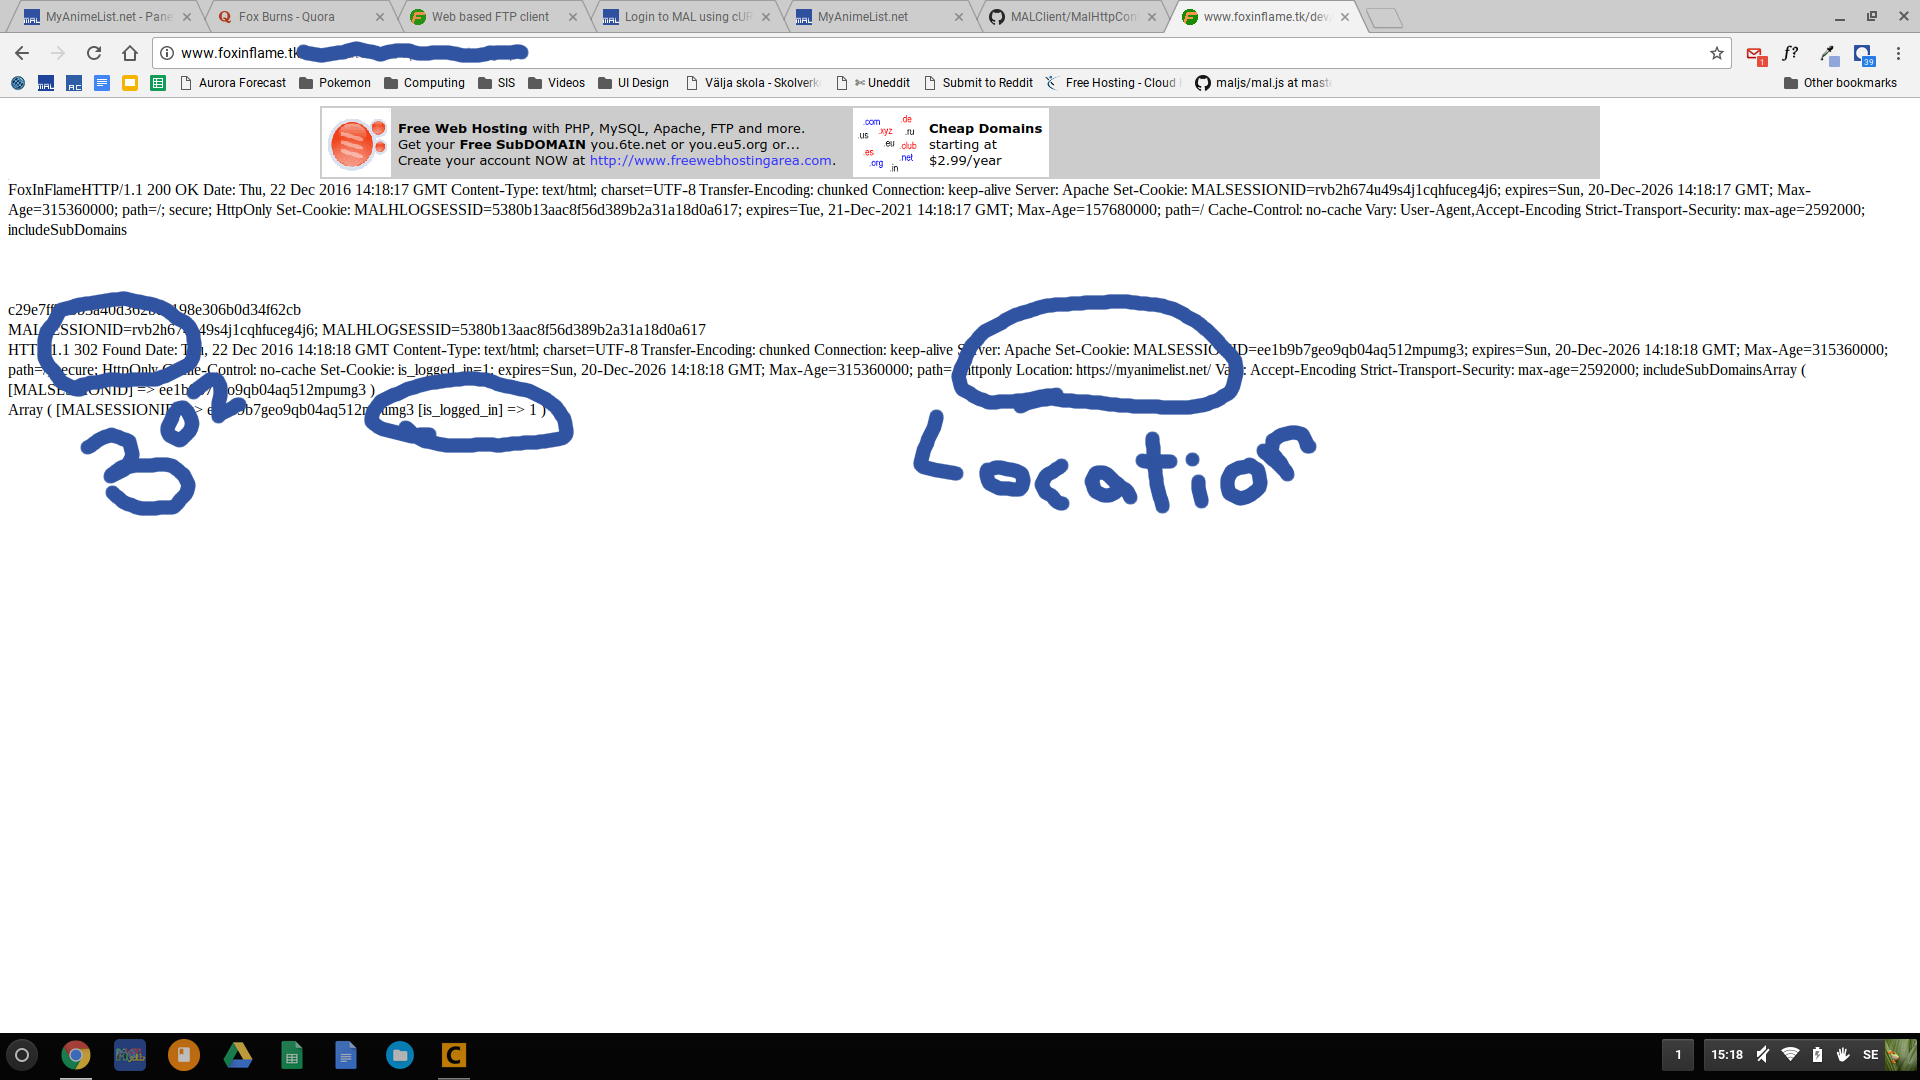Open the ChromeOS launcher circle
This screenshot has width=1920, height=1080.
coord(22,1055)
